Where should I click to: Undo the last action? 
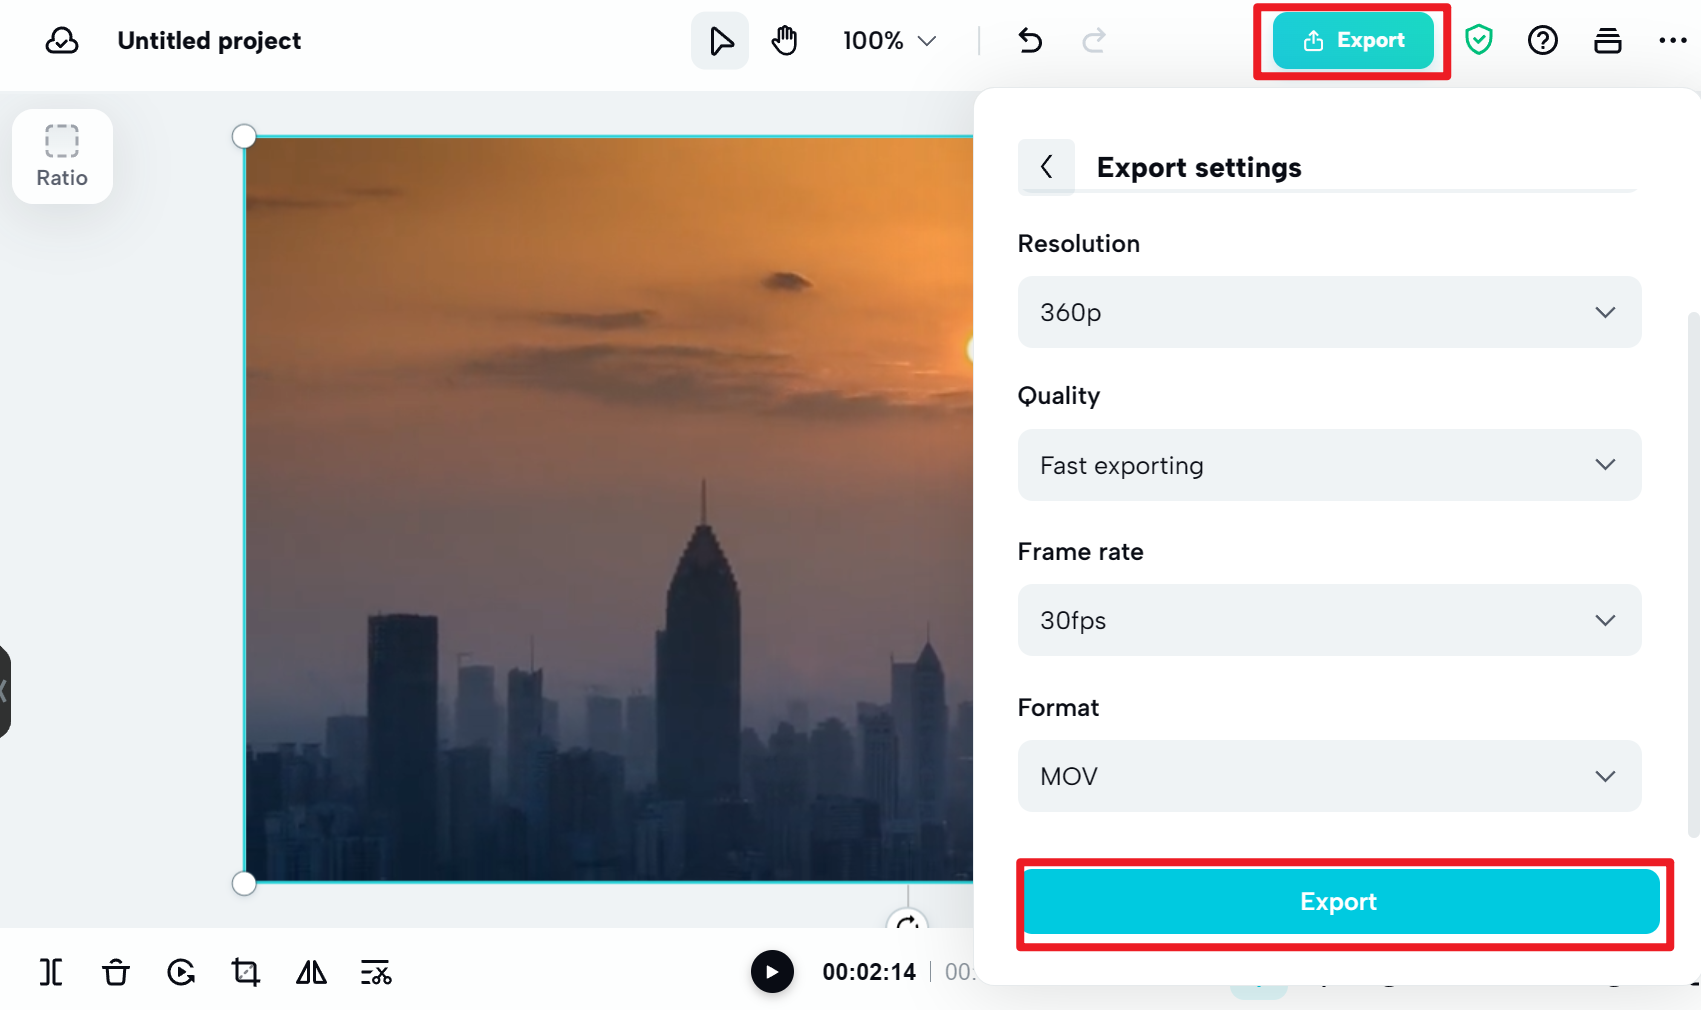point(1030,40)
